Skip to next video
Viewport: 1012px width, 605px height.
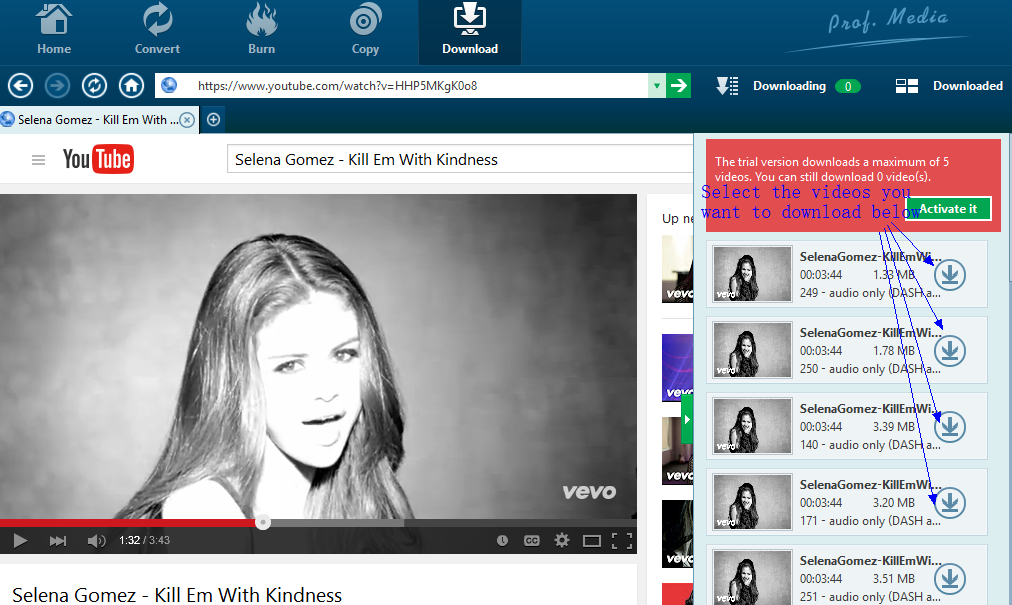tap(57, 540)
